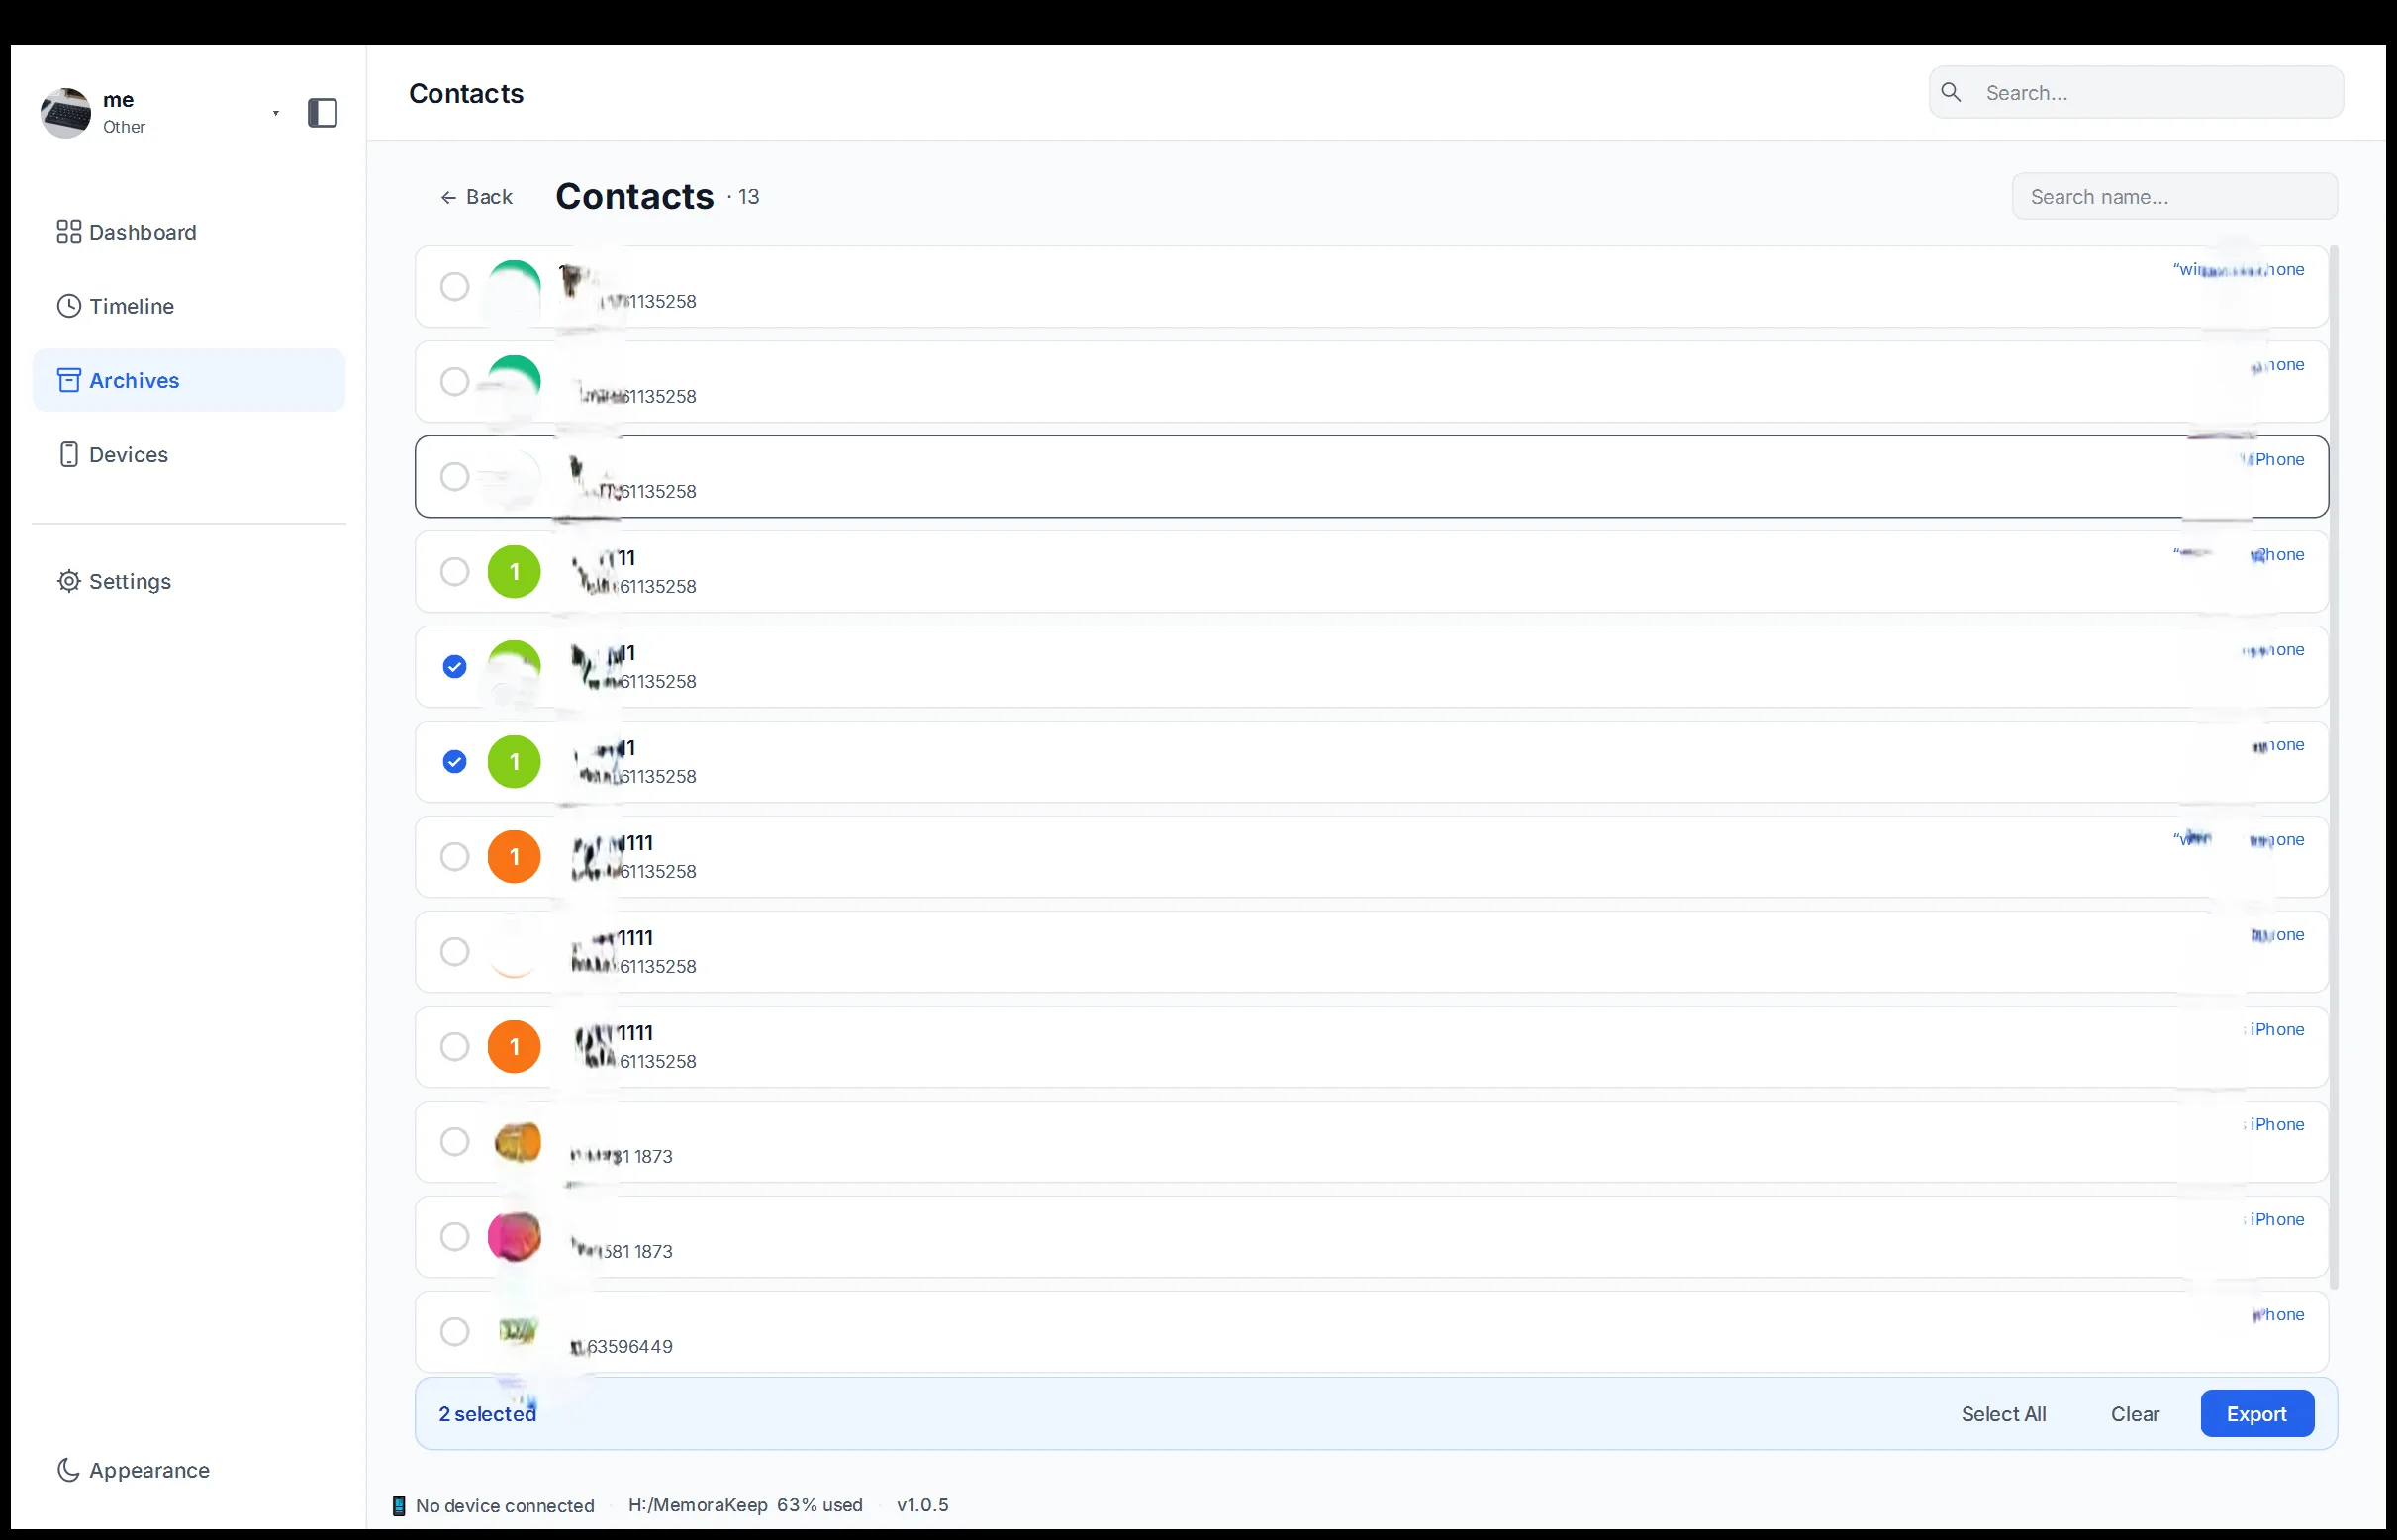Click Clear selection button
Viewport: 2397px width, 1540px height.
click(x=2134, y=1413)
